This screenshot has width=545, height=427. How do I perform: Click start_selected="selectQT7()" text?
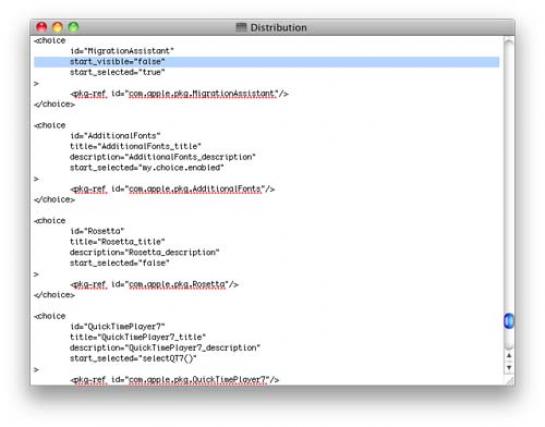pos(133,358)
